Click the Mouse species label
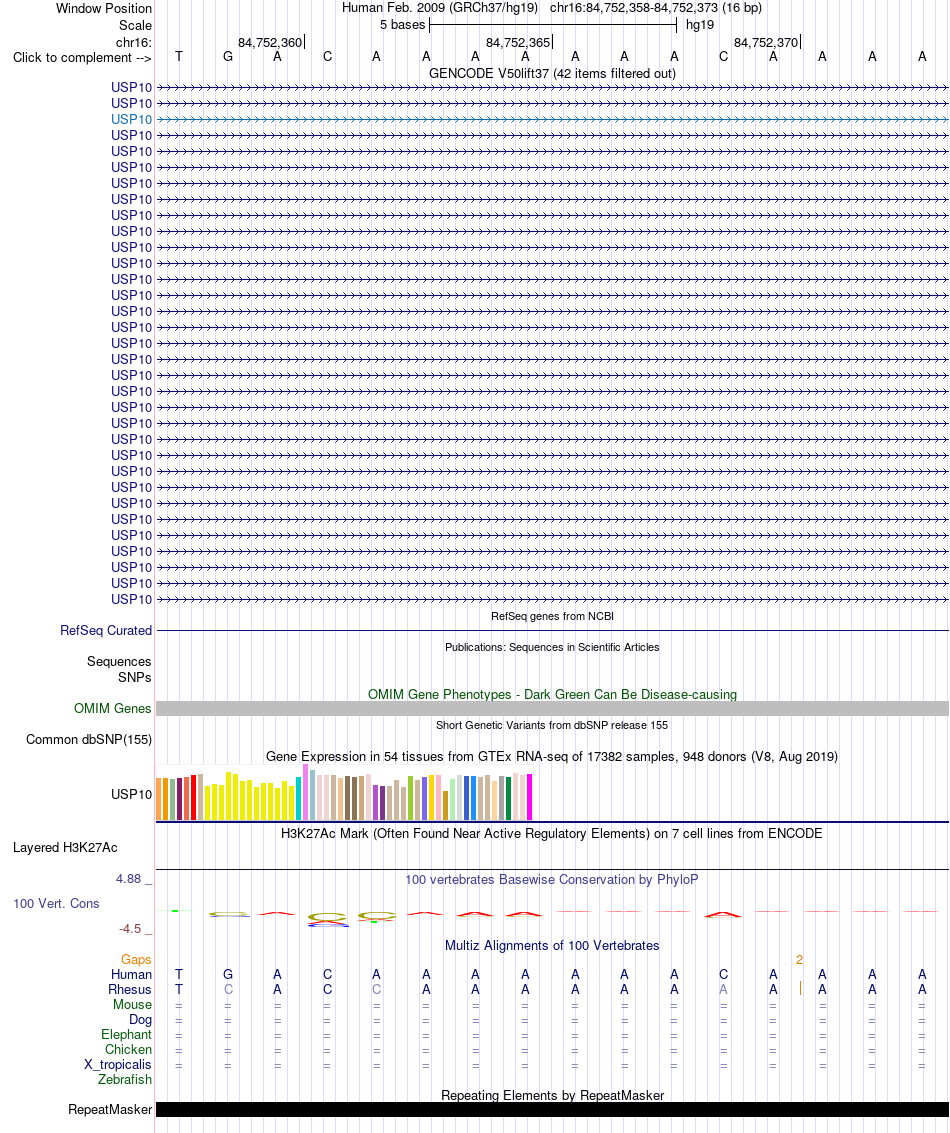The height and width of the screenshot is (1133, 950). click(132, 1004)
